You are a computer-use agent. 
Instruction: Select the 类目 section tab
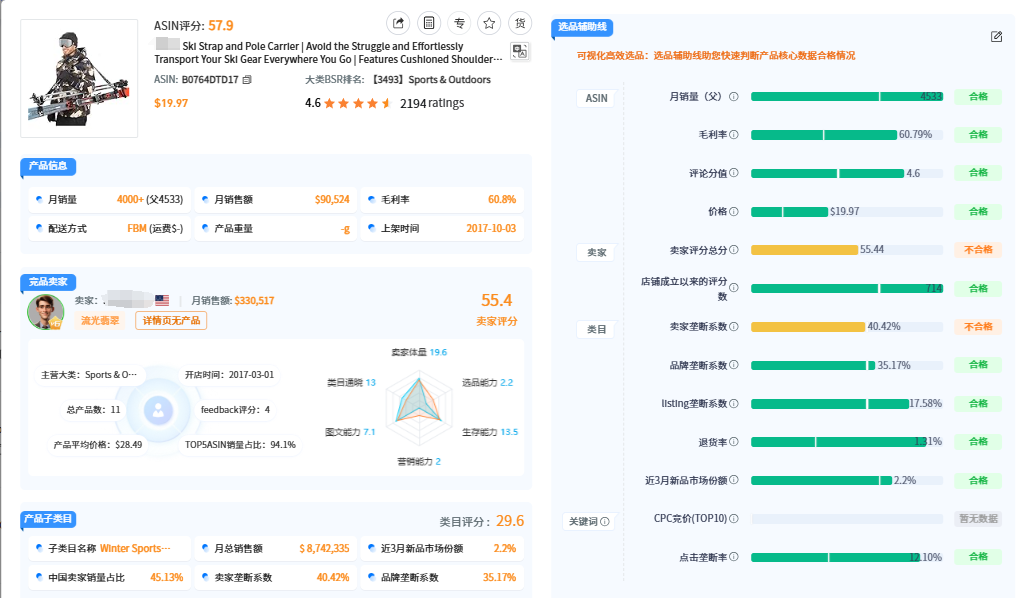tap(596, 329)
